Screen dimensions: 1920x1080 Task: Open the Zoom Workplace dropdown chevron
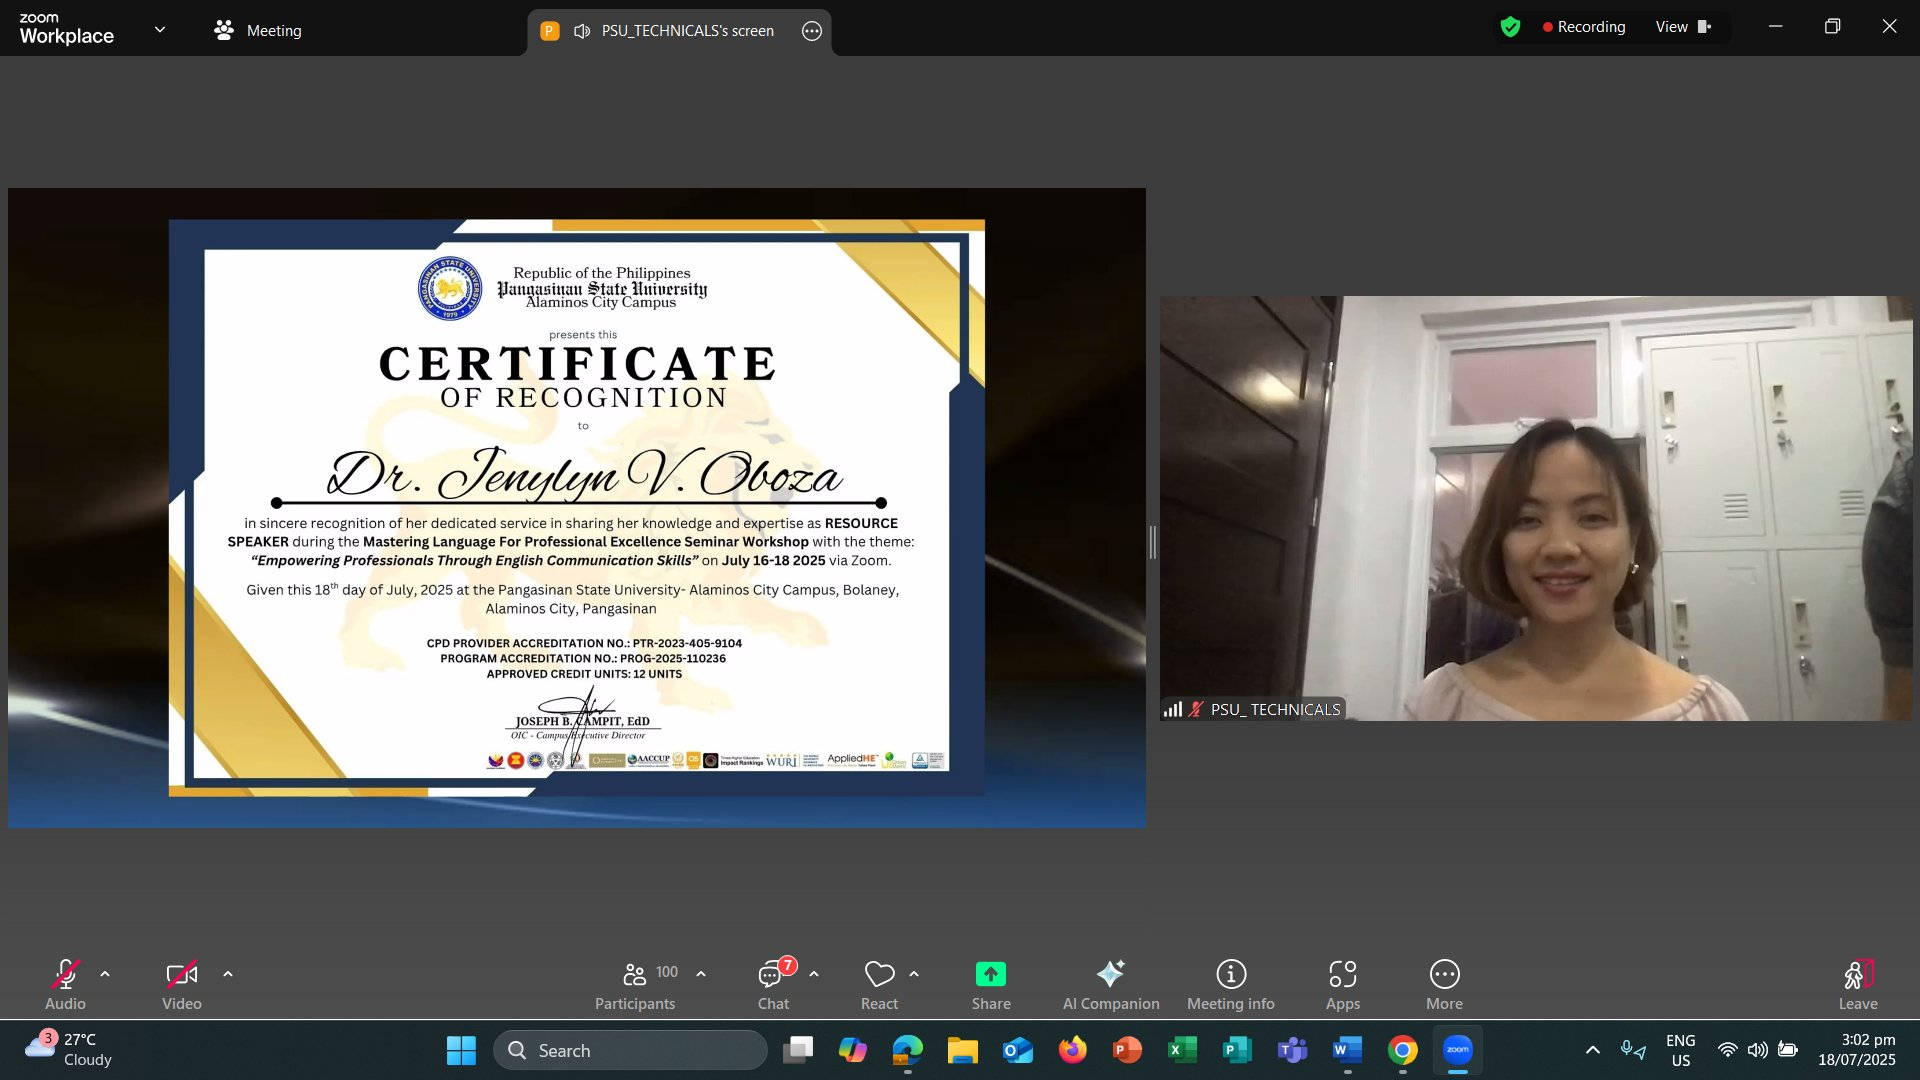pos(160,30)
